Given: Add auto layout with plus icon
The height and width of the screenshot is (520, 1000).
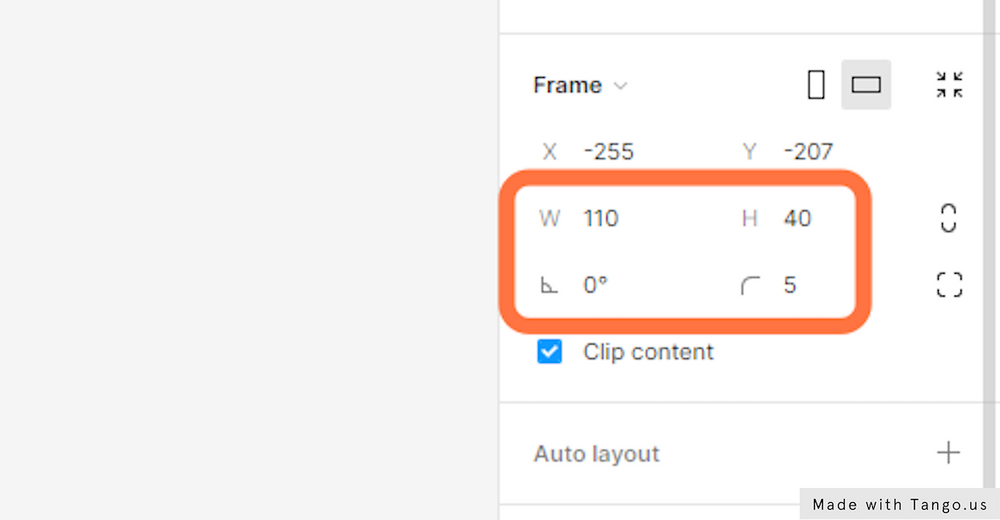Looking at the screenshot, I should point(948,453).
